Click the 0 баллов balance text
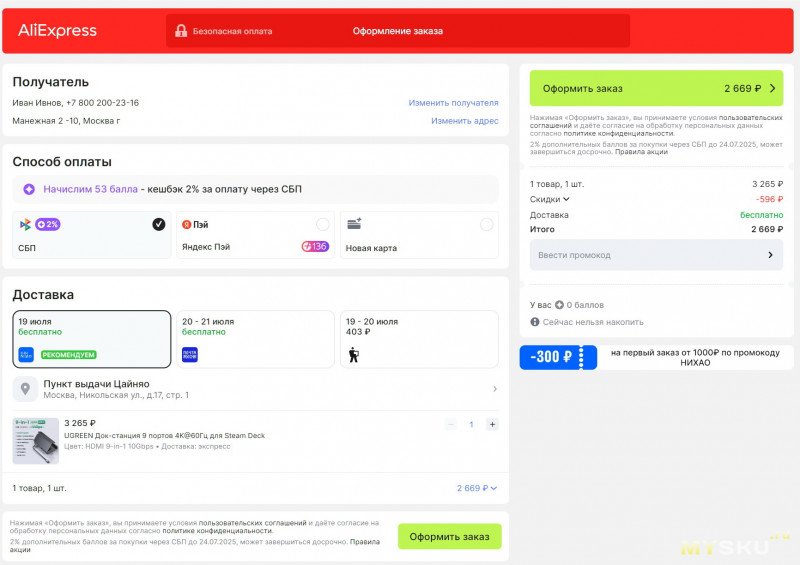Viewport: 800px width, 565px height. pos(585,305)
